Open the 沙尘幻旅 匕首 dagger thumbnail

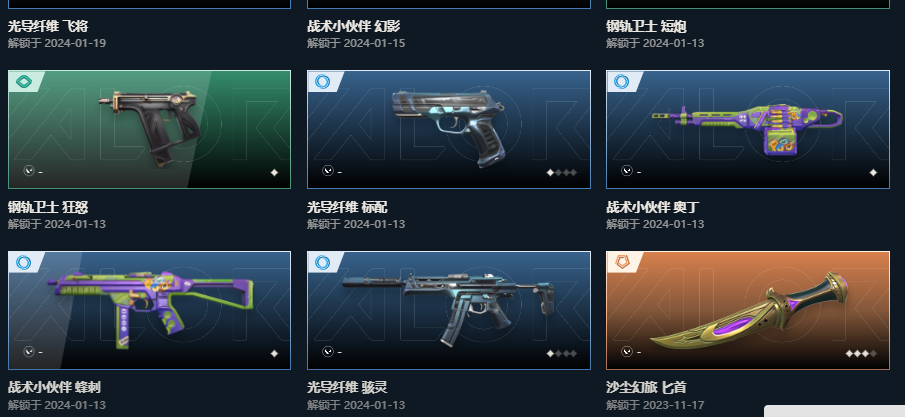[x=747, y=310]
